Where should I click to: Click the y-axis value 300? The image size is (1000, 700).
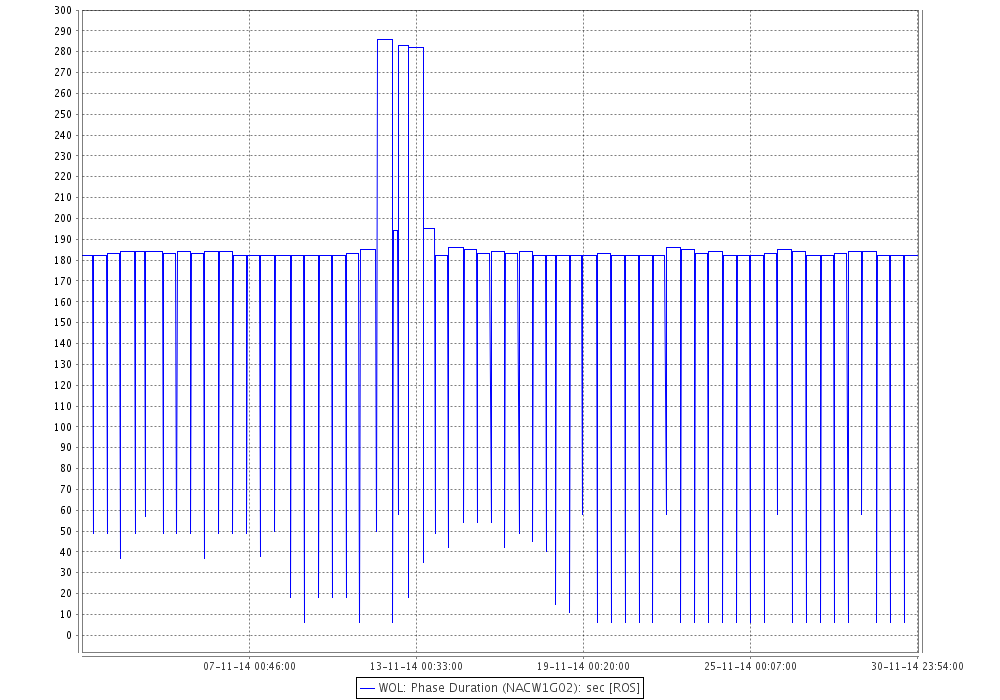[63, 10]
